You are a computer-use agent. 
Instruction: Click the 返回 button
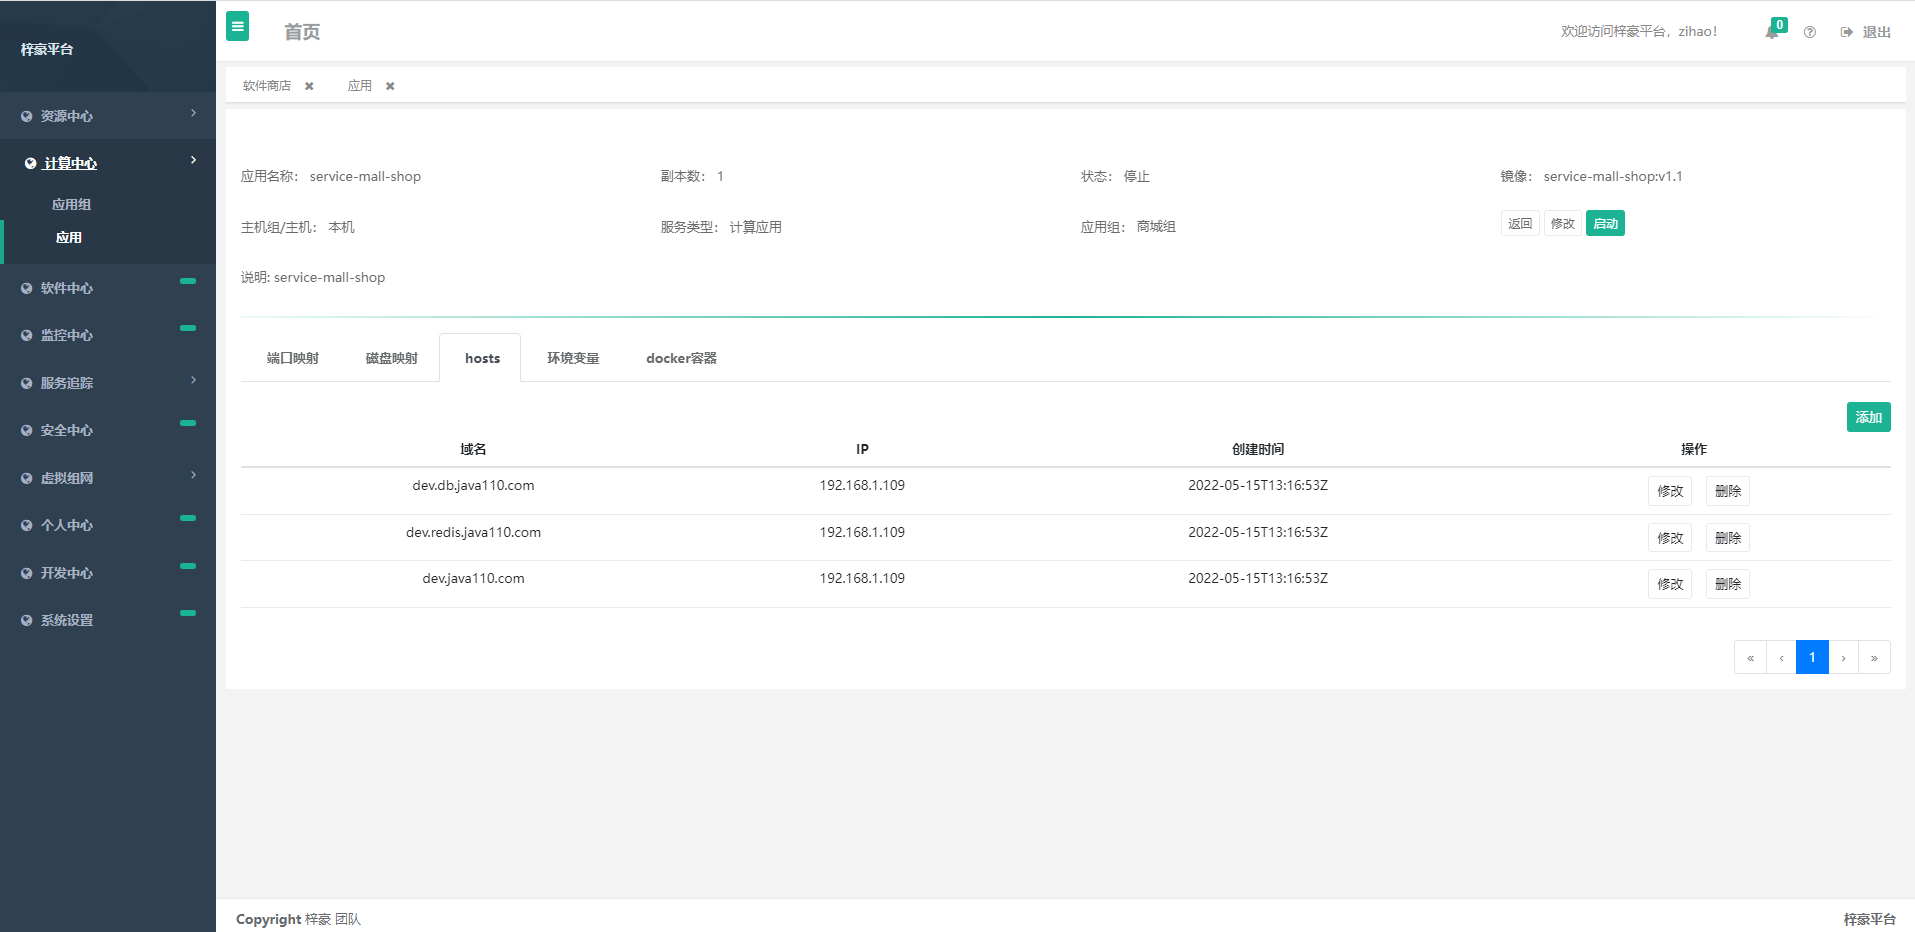point(1520,223)
